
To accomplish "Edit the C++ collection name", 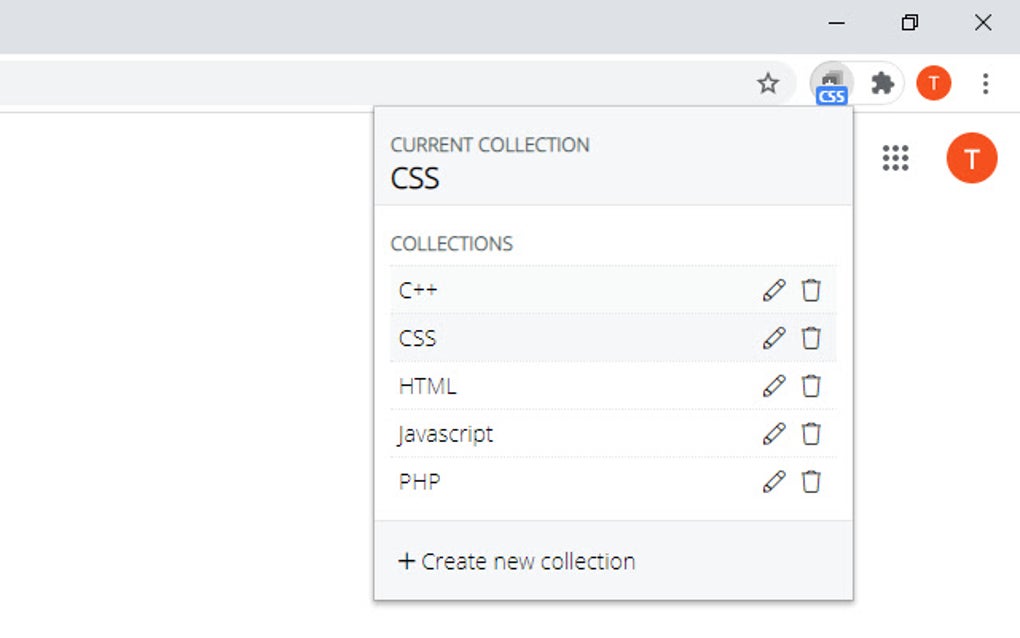I will tap(774, 290).
